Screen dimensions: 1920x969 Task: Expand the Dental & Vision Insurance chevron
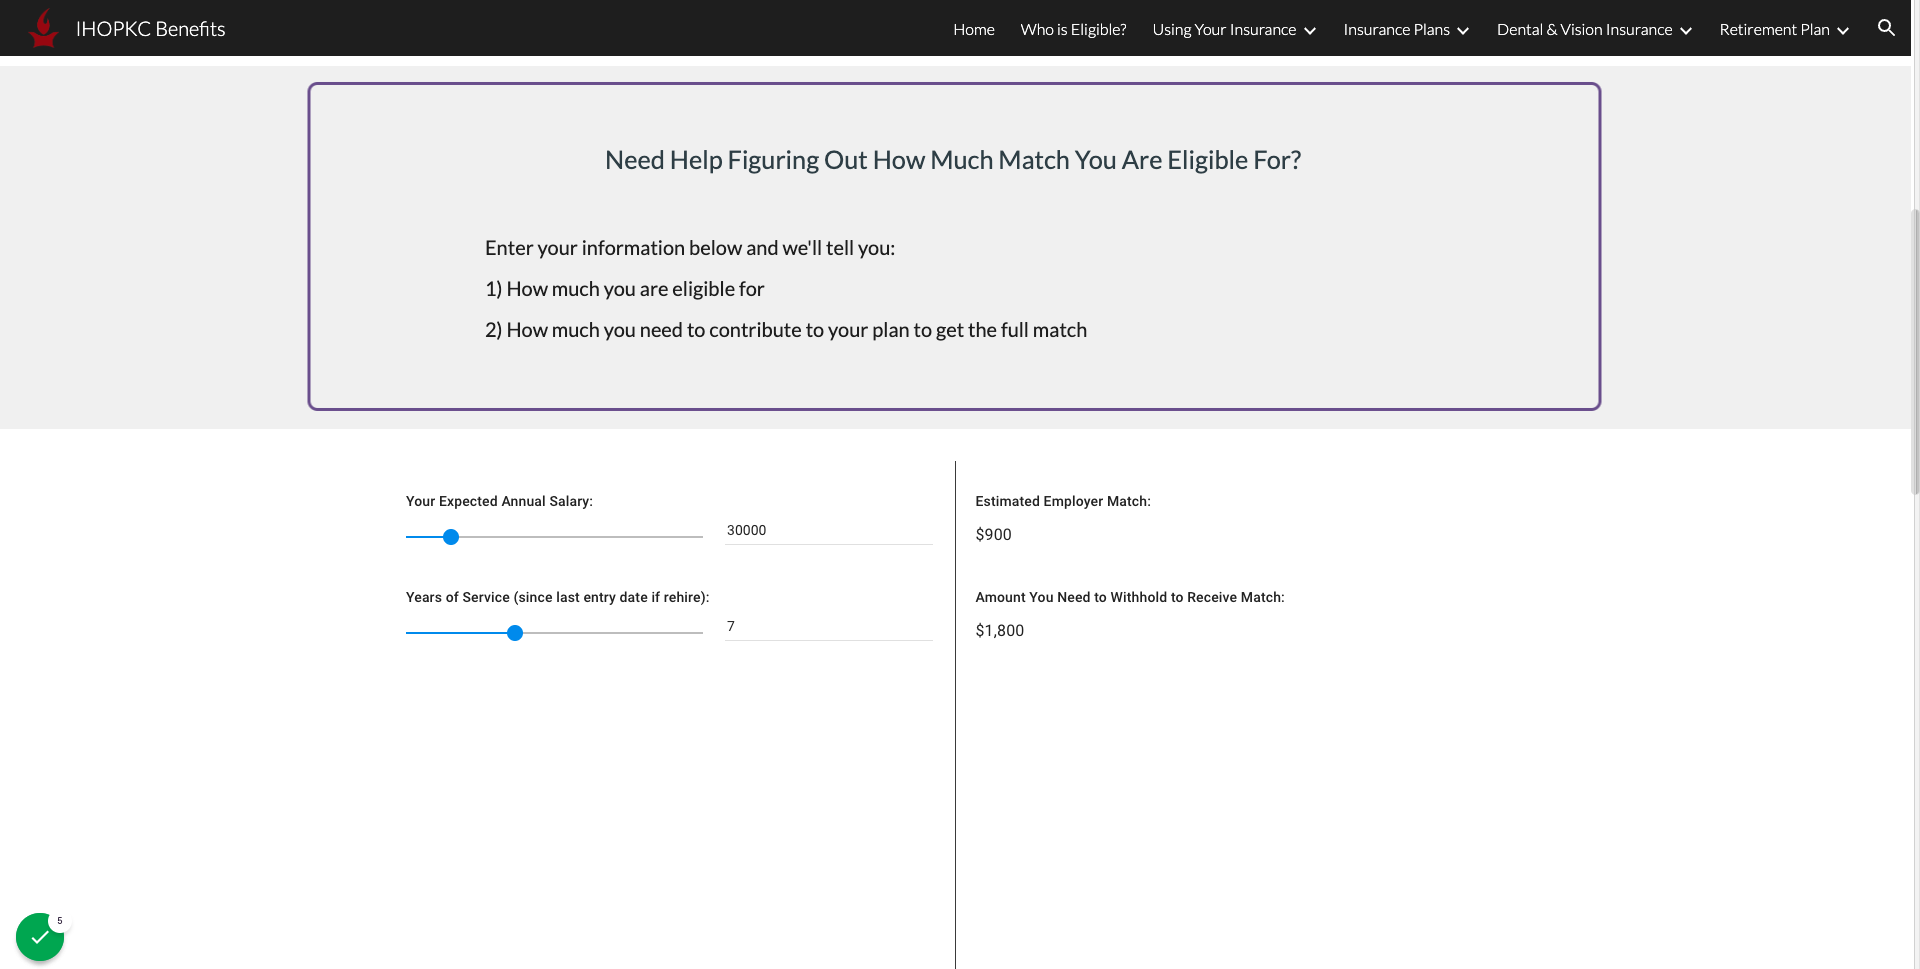pyautogui.click(x=1686, y=31)
